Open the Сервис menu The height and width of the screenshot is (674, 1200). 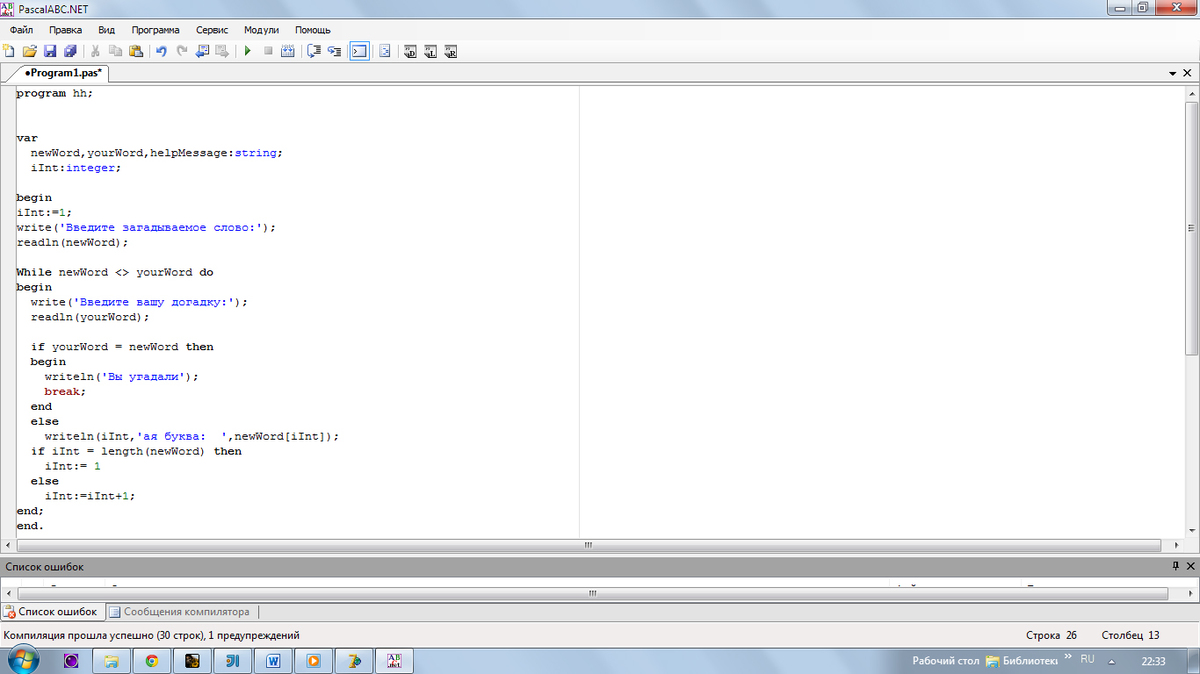click(212, 30)
